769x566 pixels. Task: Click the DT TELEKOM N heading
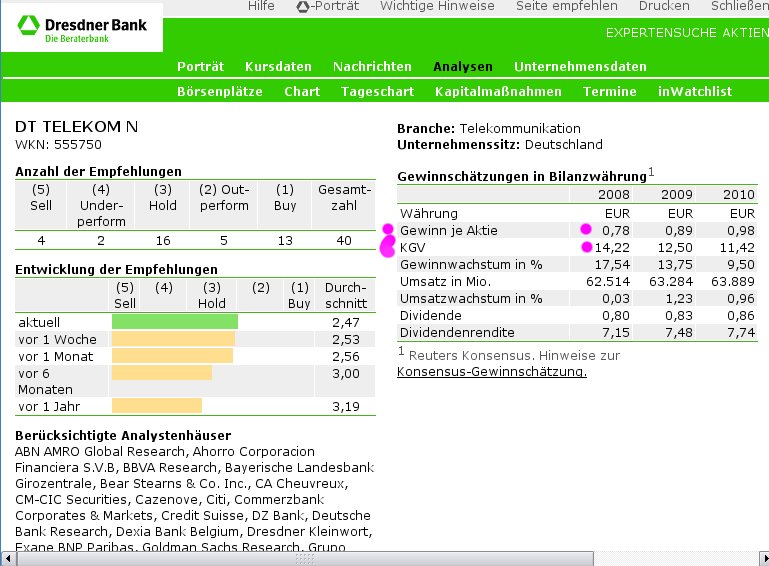[x=77, y=127]
